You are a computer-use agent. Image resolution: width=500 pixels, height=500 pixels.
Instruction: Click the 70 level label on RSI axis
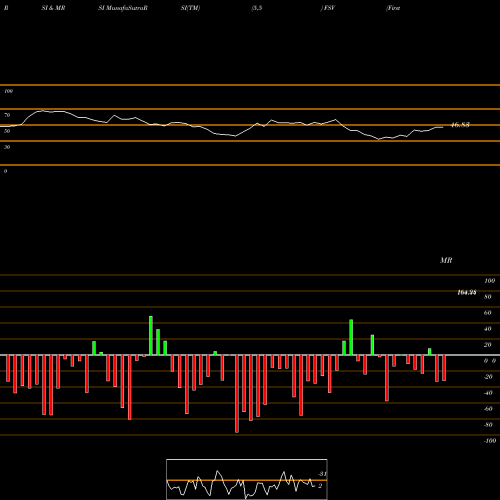[7, 115]
